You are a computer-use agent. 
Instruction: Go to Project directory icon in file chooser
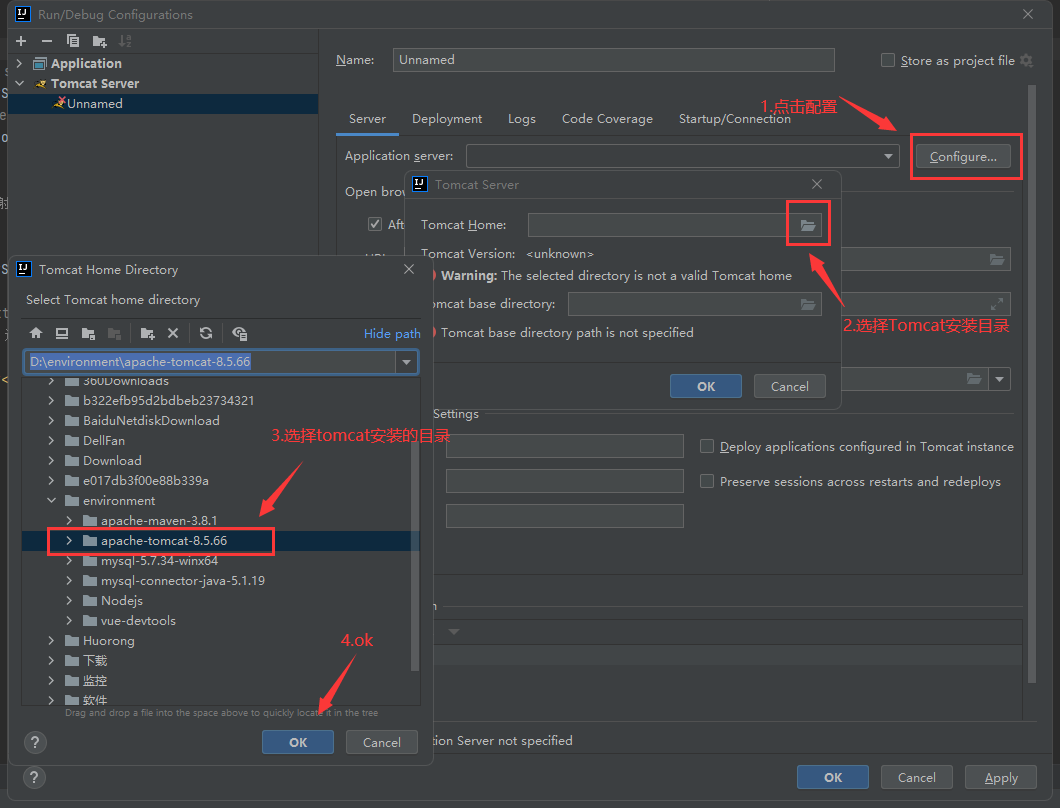click(88, 333)
